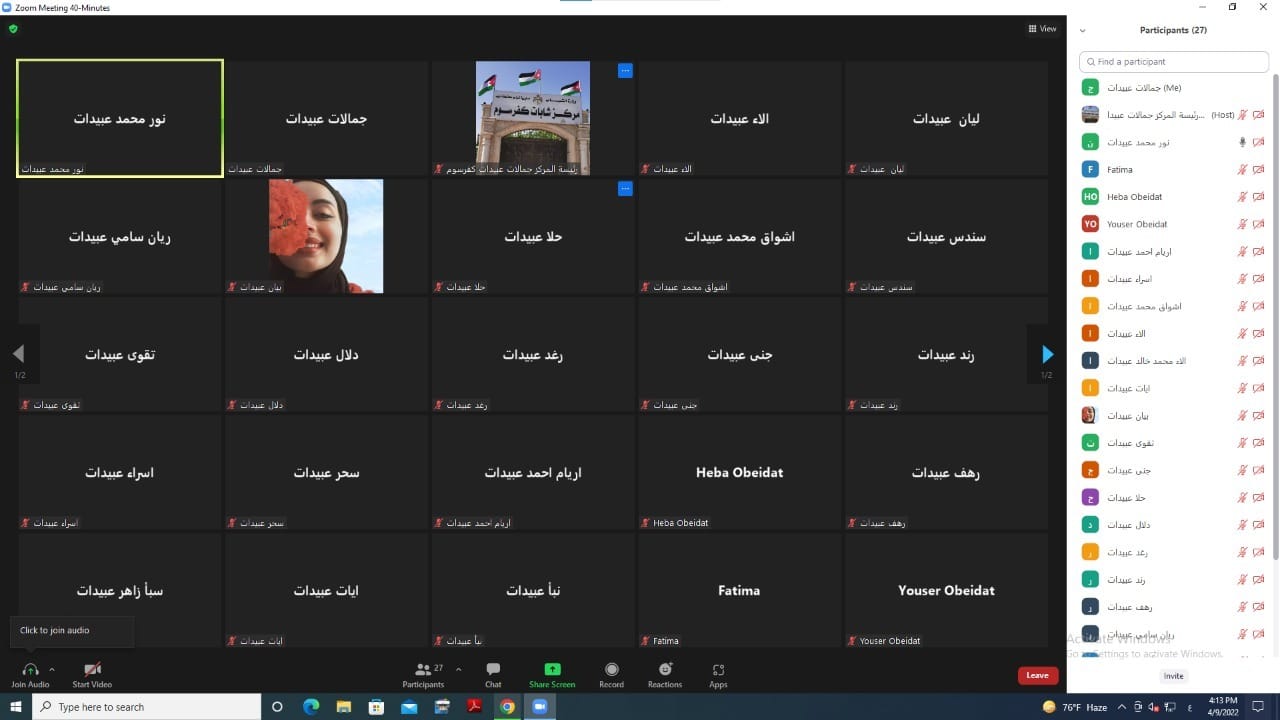Click the green encryption shield icon
The height and width of the screenshot is (720, 1280).
(x=13, y=29)
